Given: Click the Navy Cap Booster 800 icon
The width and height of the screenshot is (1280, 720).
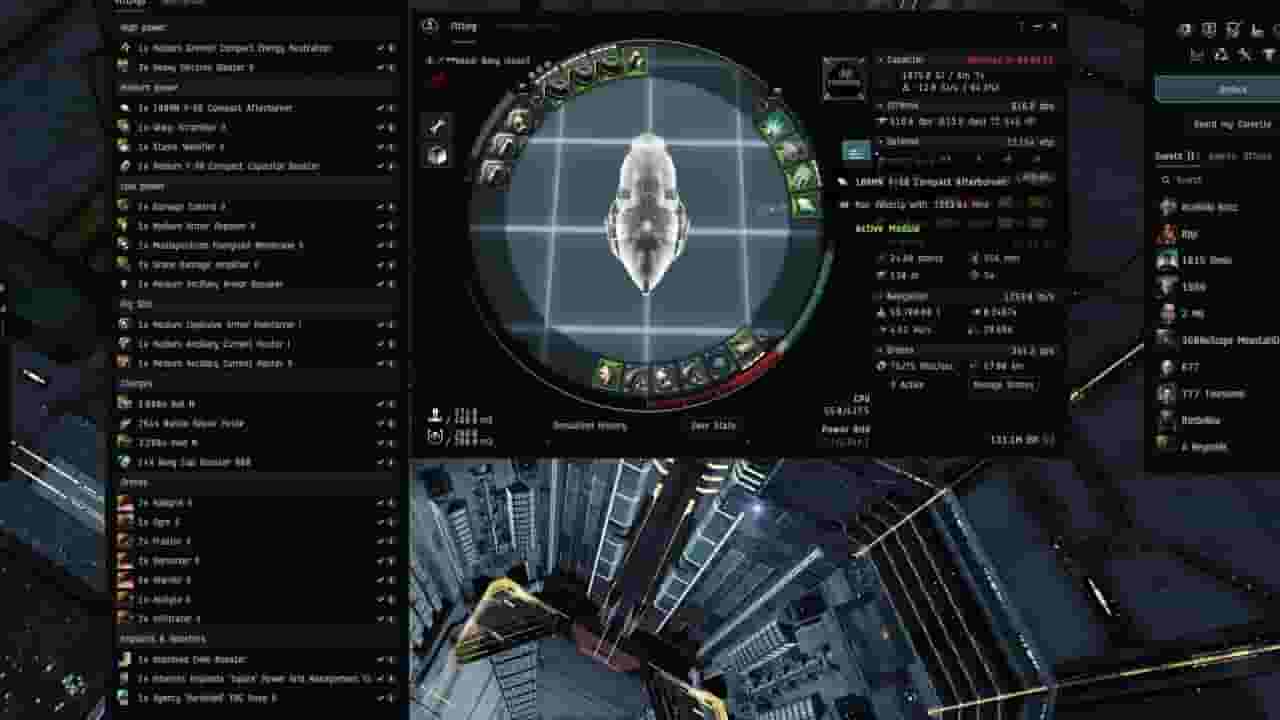Looking at the screenshot, I should click(x=124, y=462).
